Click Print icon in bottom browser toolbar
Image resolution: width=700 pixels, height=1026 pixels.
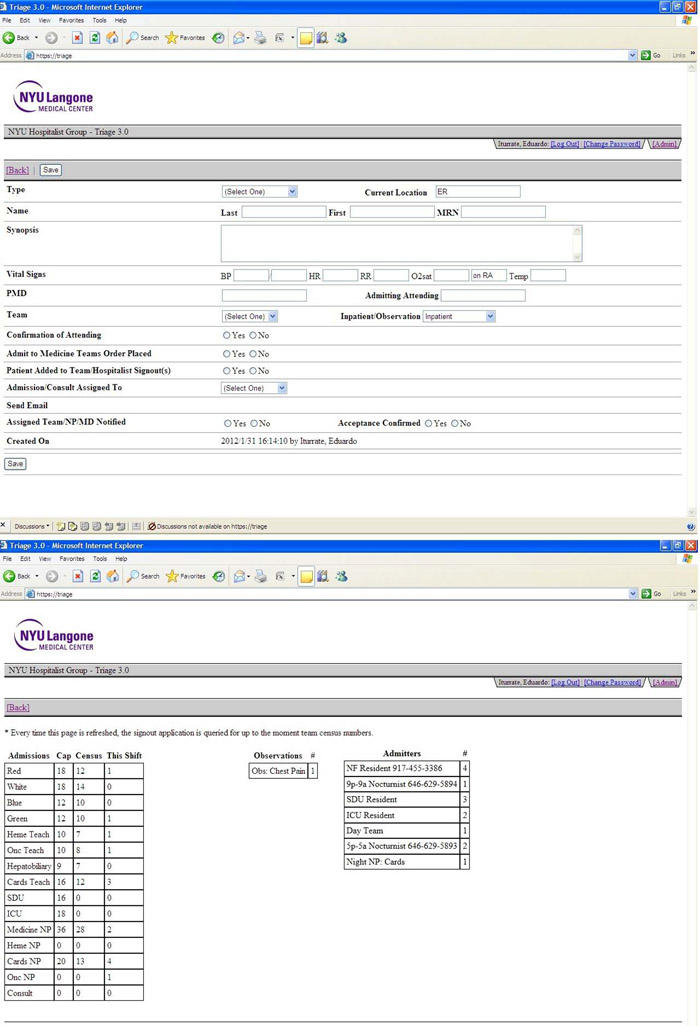click(261, 576)
